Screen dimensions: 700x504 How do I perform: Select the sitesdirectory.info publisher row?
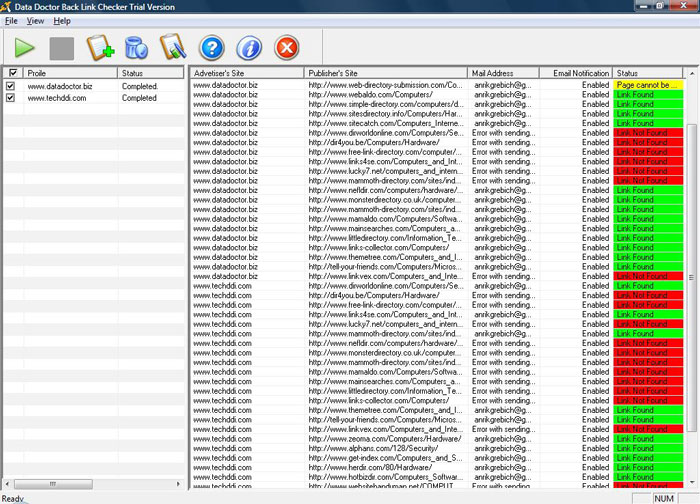(x=437, y=113)
